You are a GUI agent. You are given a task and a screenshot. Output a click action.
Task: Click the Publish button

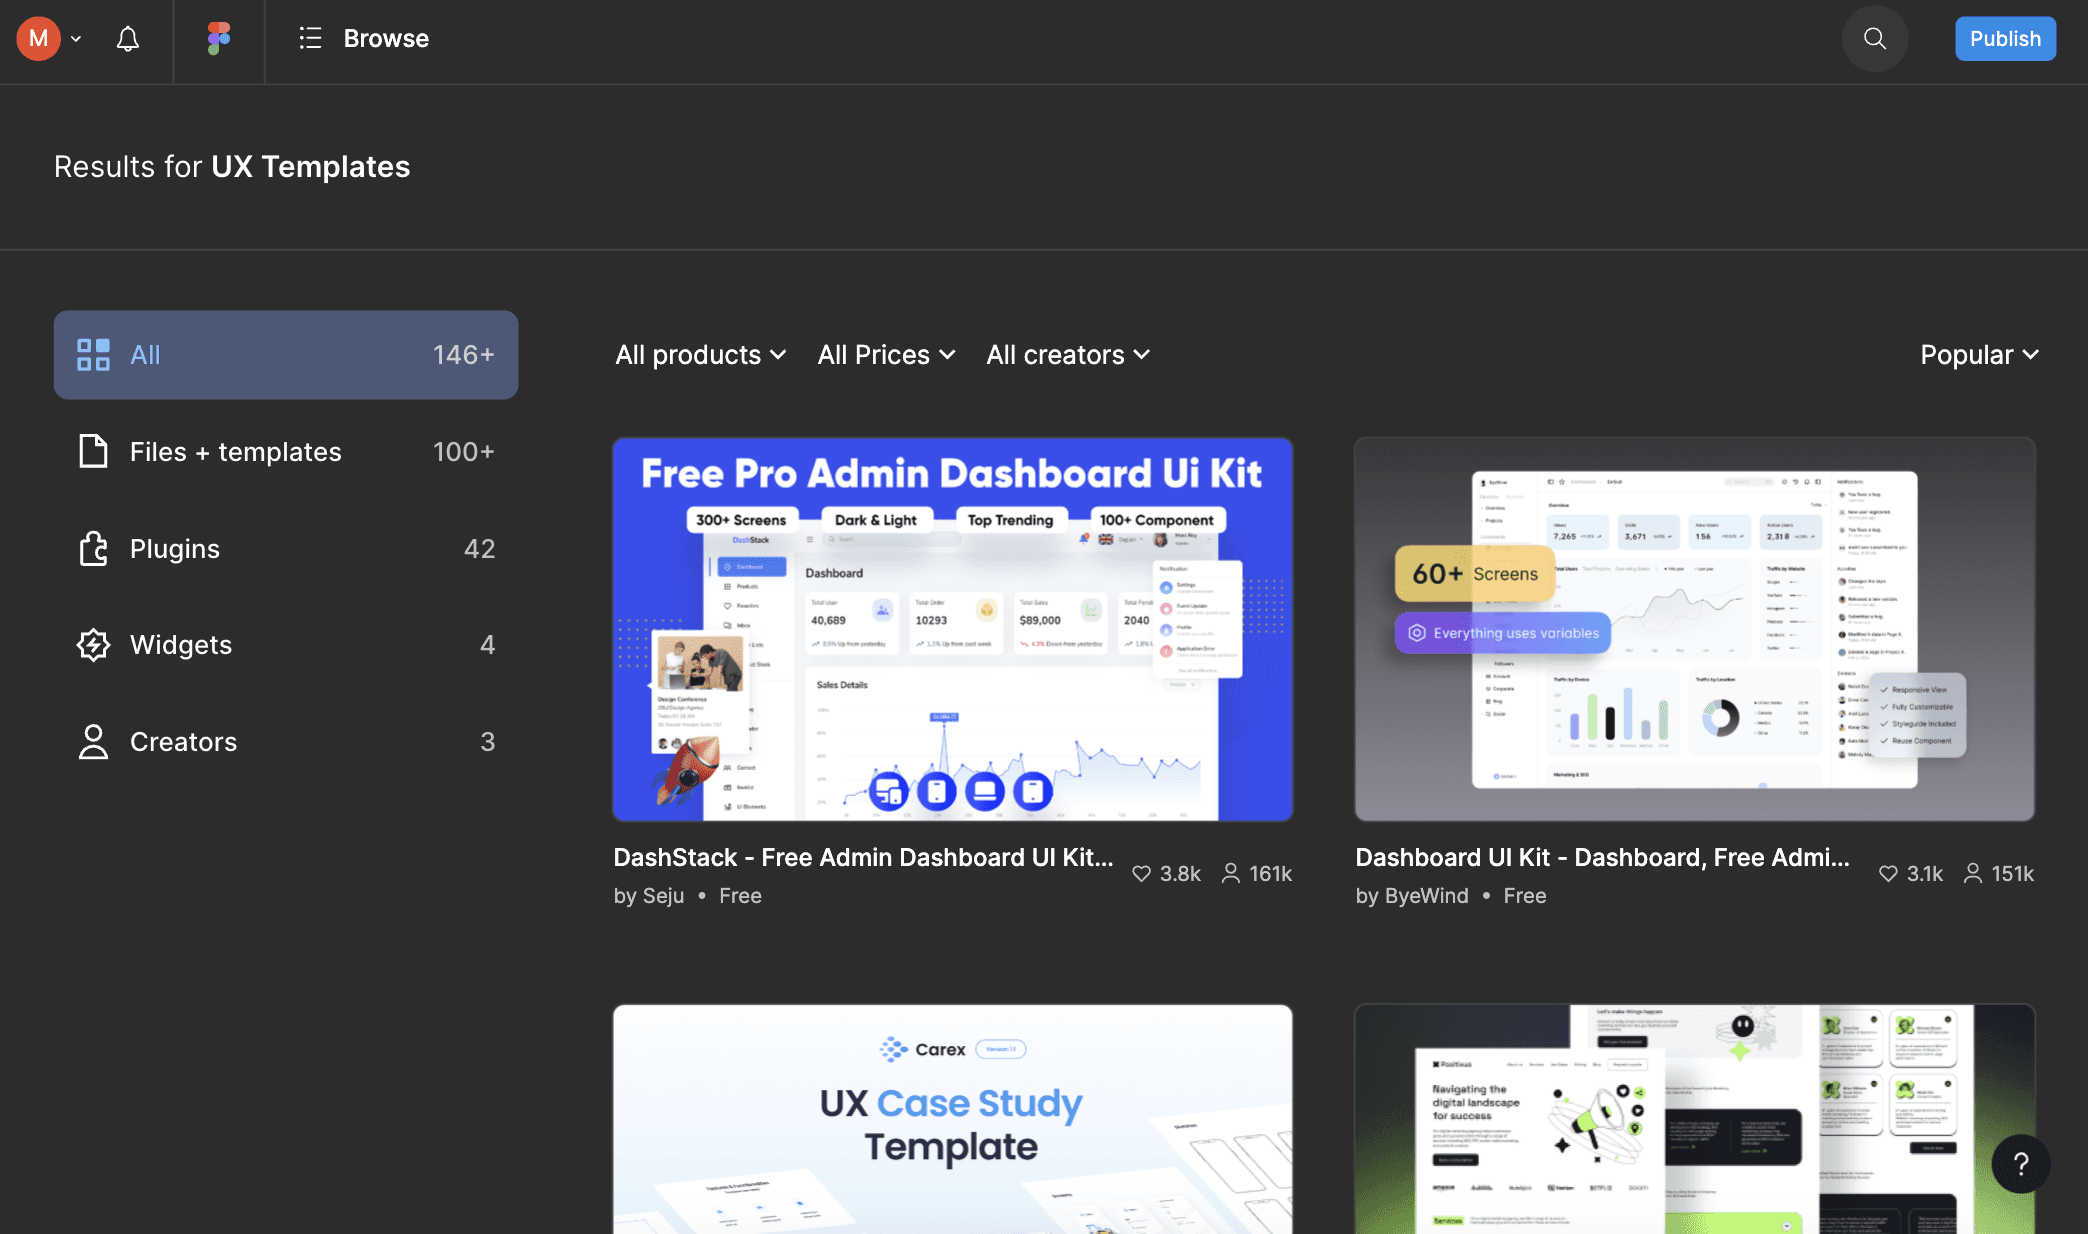[x=2004, y=39]
